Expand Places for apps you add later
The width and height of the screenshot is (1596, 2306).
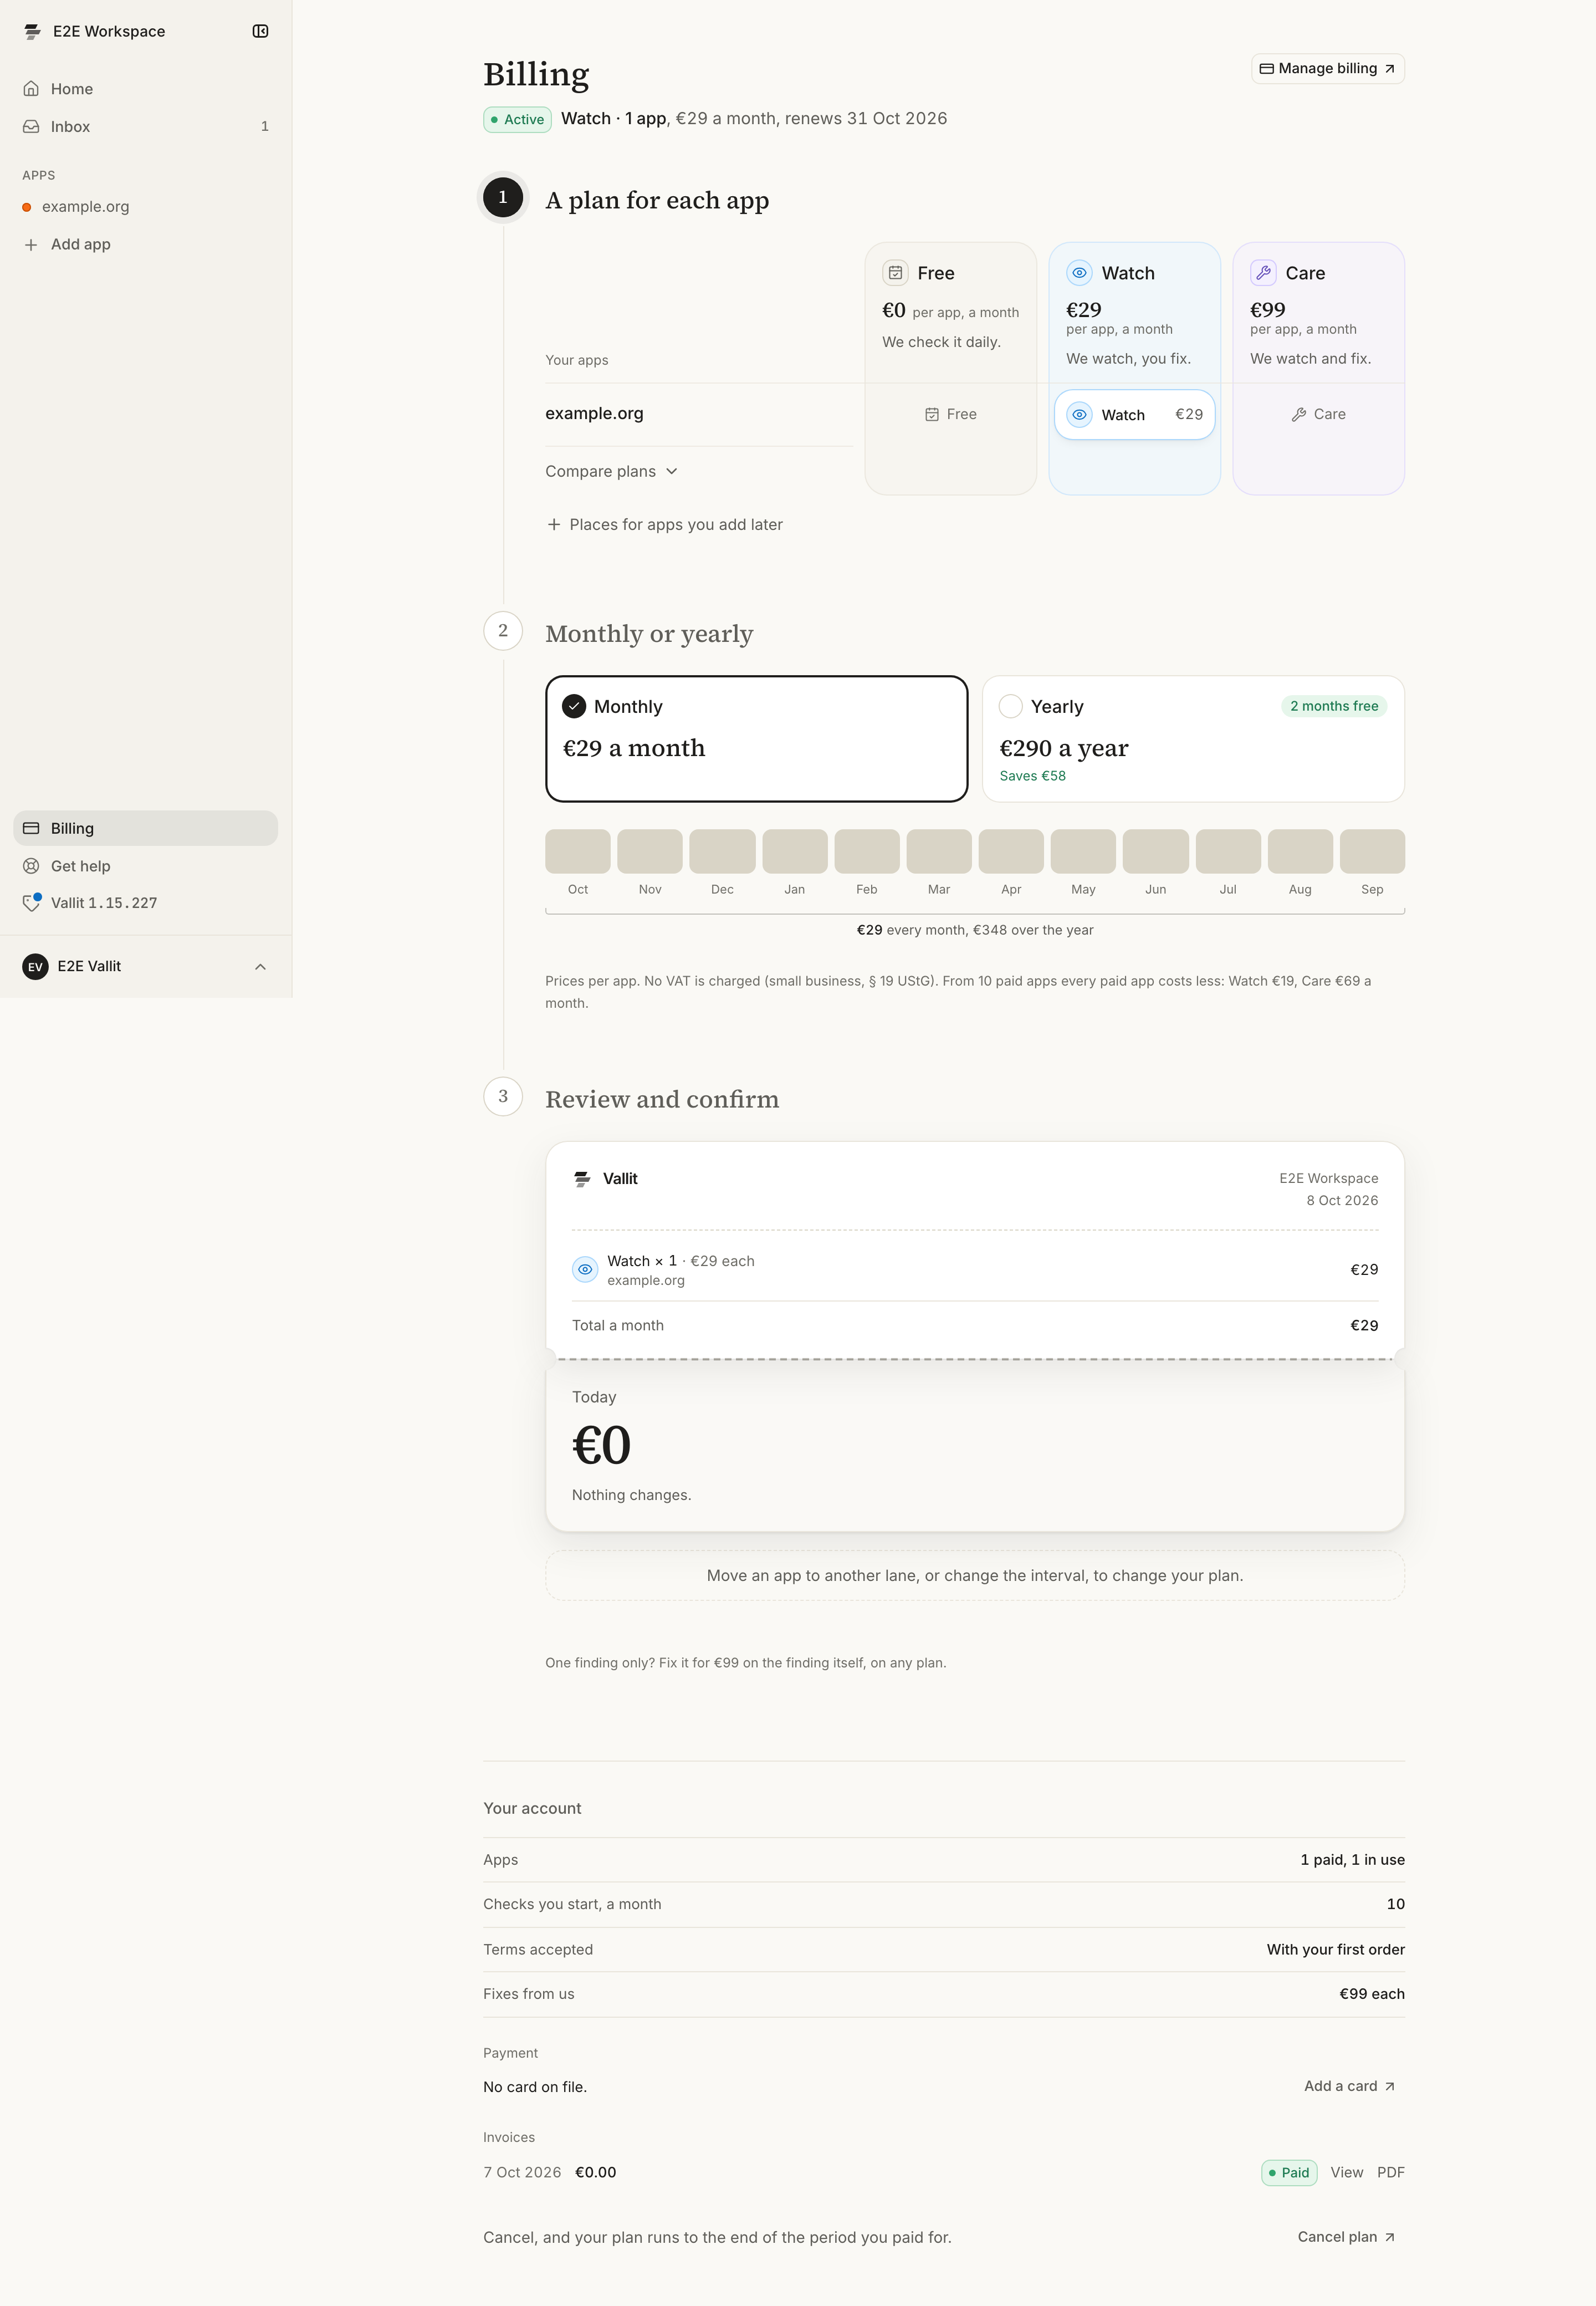664,524
